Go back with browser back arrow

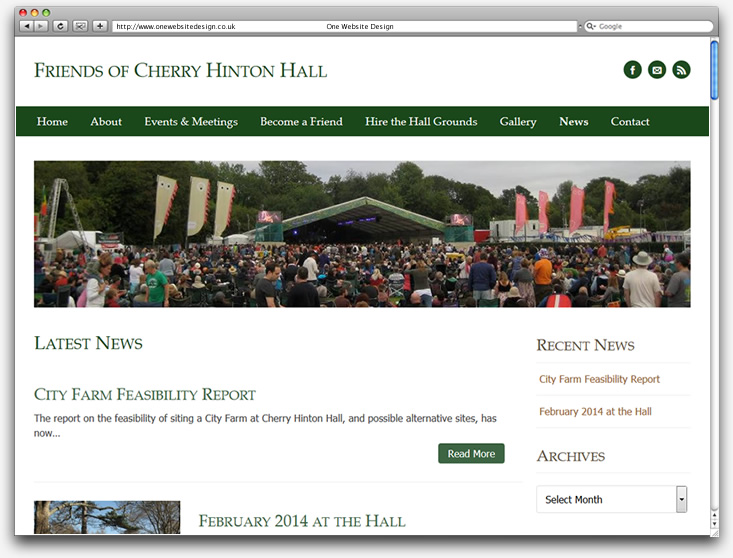(27, 26)
